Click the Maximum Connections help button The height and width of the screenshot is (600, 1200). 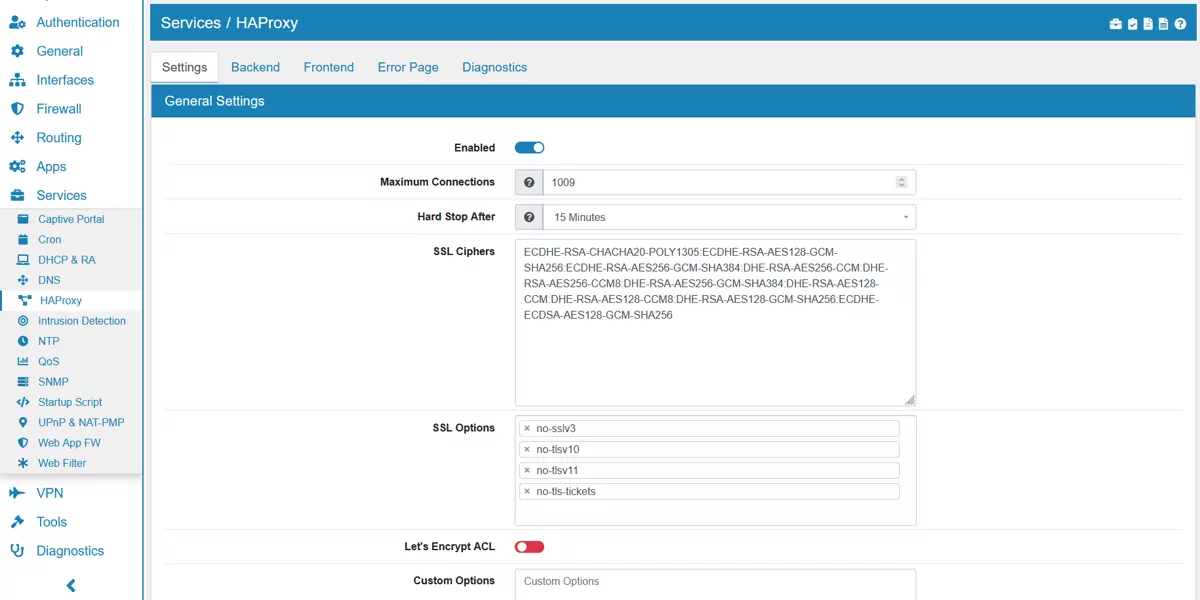pyautogui.click(x=528, y=182)
